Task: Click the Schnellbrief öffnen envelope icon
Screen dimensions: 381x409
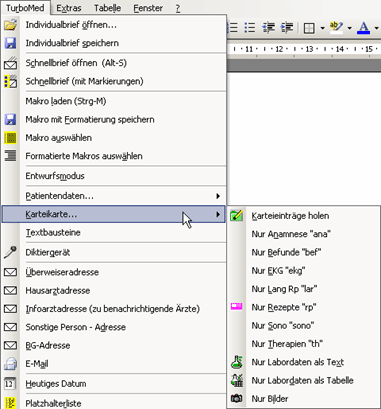Action: pos(11,63)
